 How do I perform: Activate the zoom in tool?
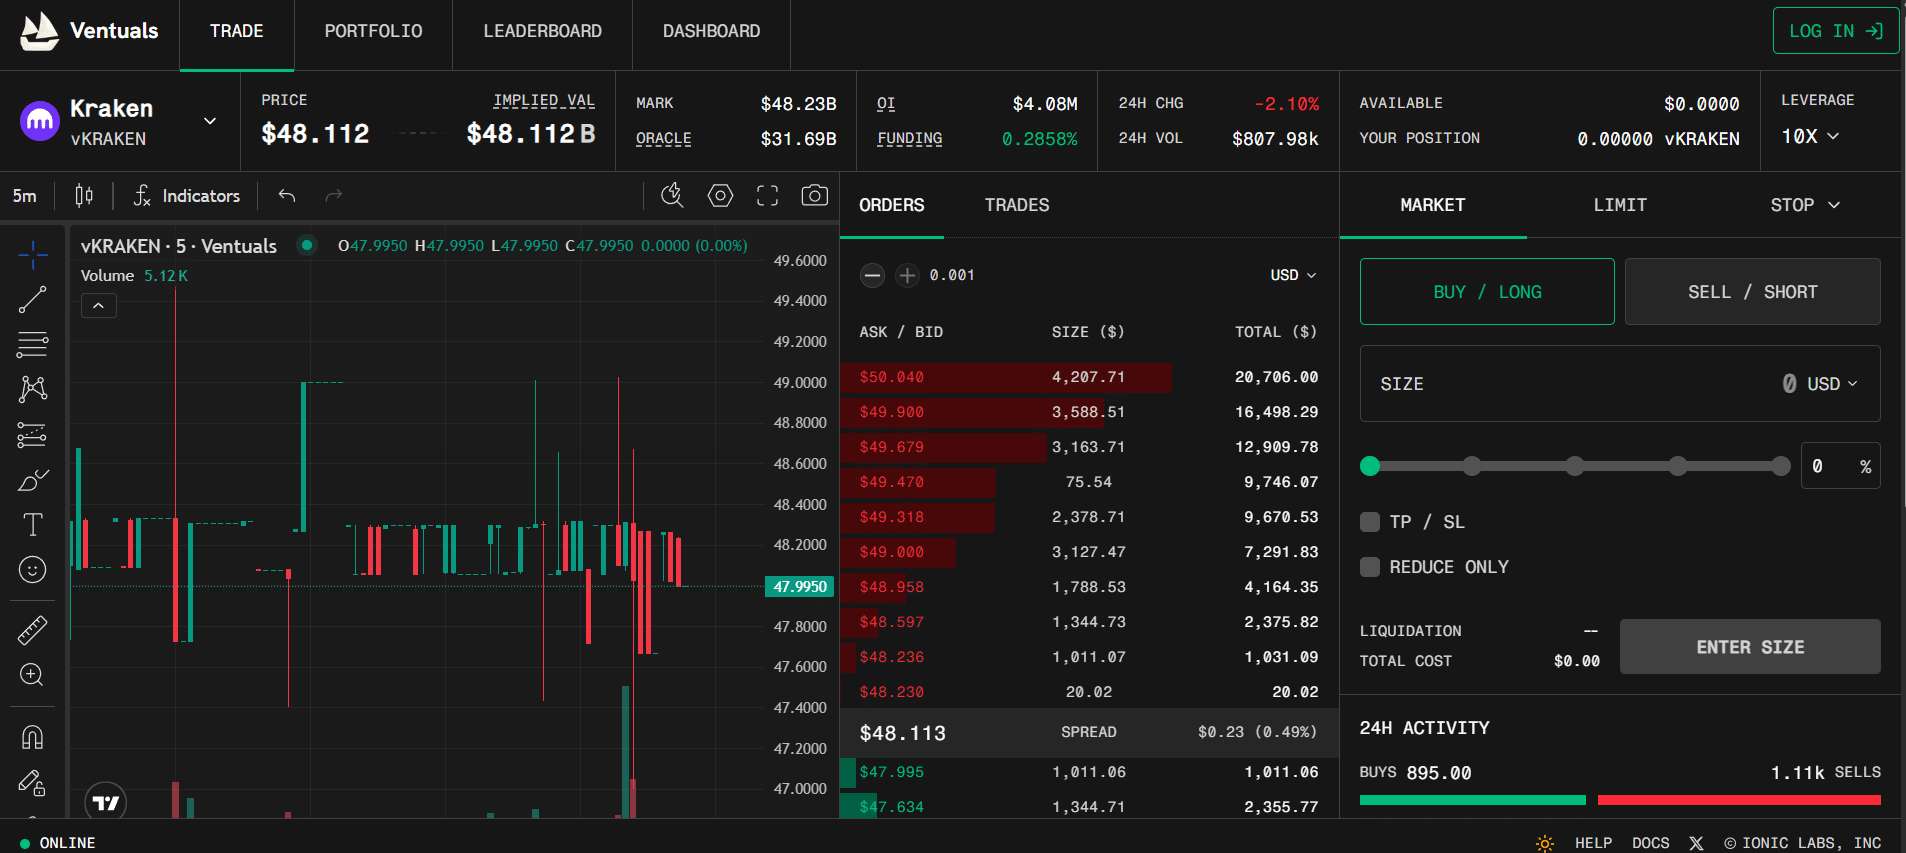point(32,675)
